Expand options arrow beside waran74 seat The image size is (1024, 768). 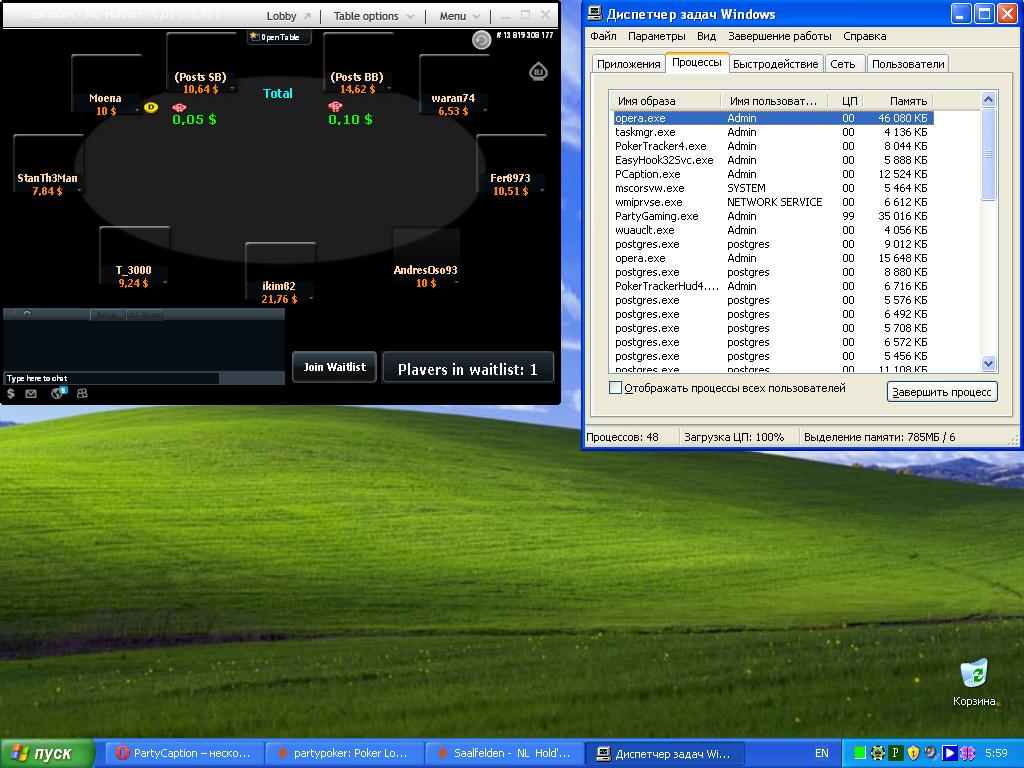pyautogui.click(x=485, y=110)
